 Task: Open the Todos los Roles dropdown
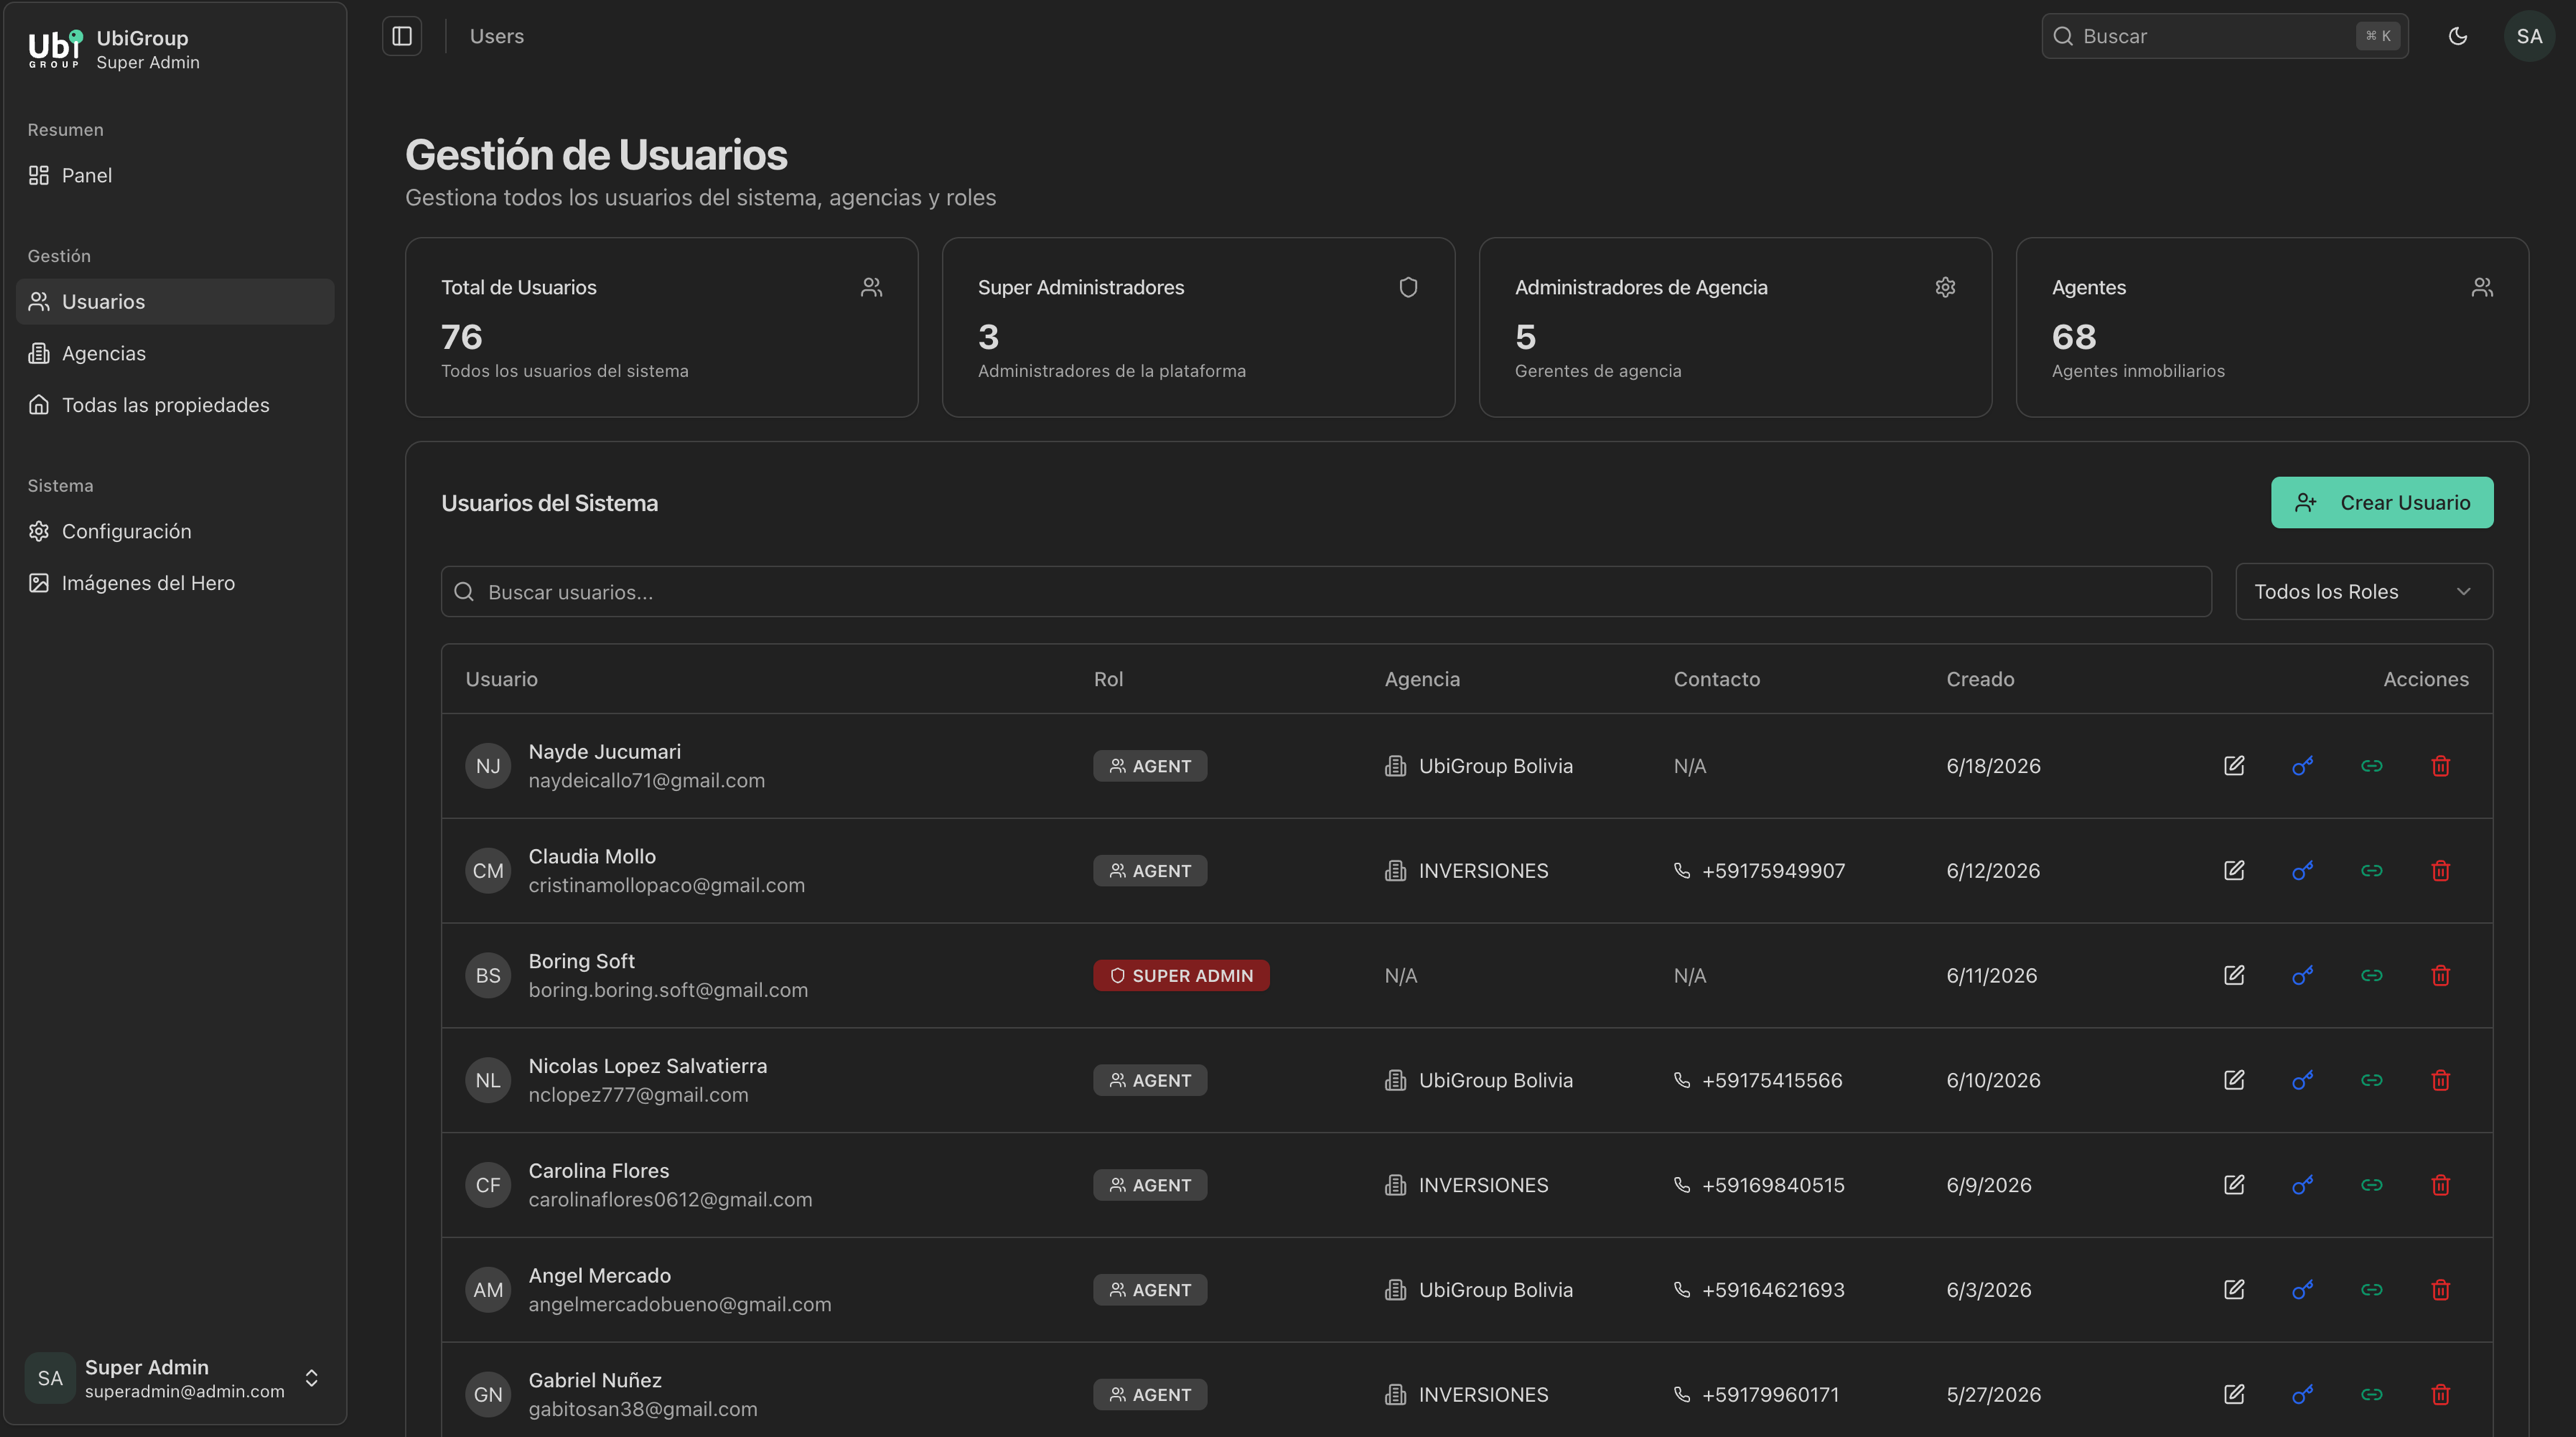2364,592
